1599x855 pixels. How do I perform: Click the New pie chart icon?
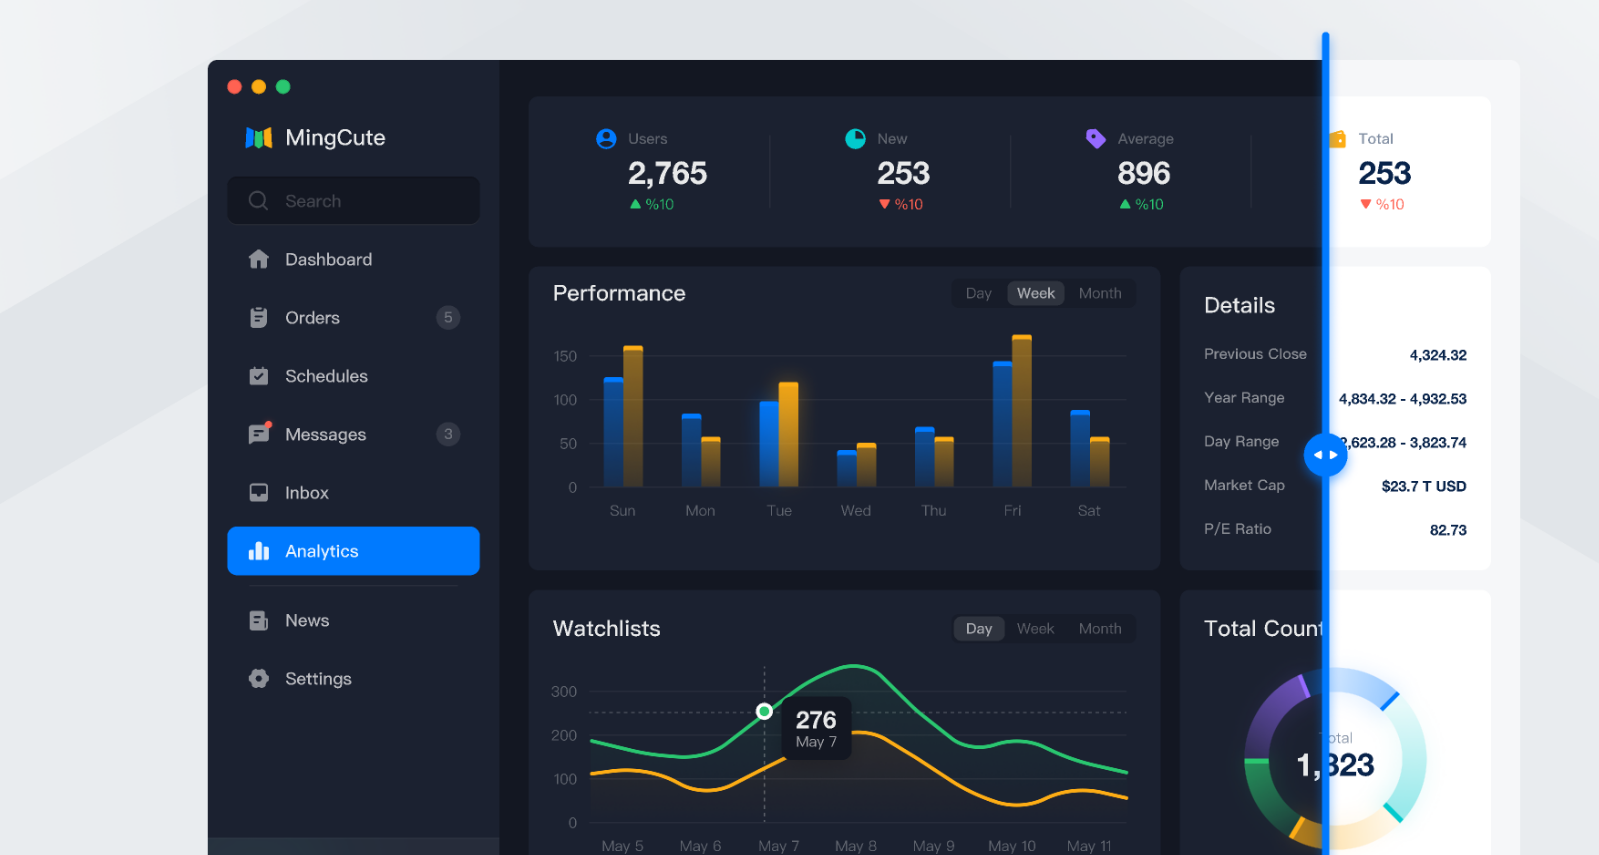pos(855,139)
